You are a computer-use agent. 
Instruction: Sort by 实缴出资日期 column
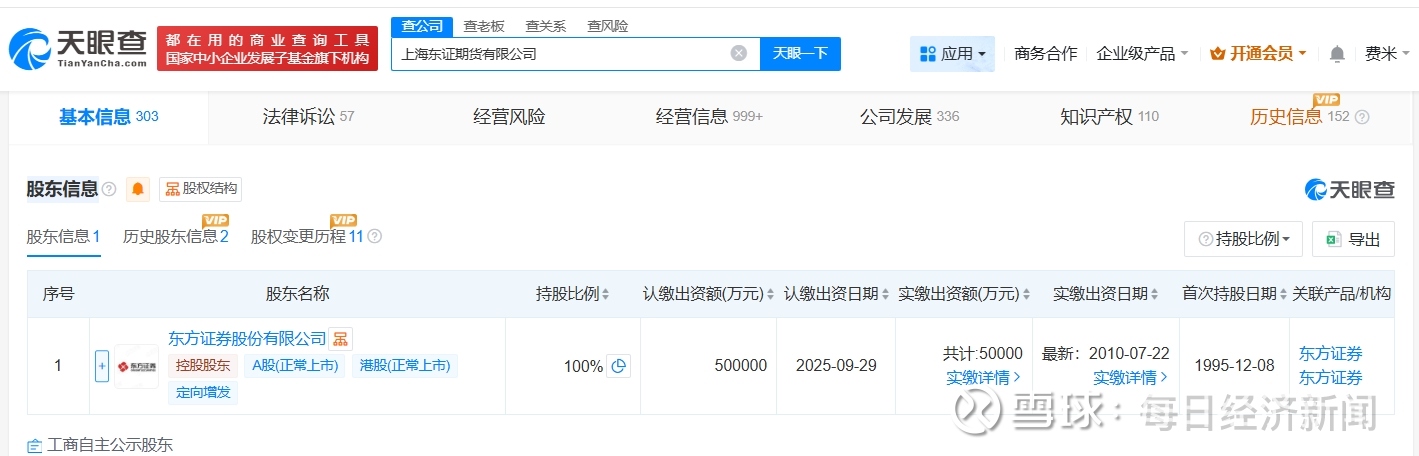point(1156,294)
